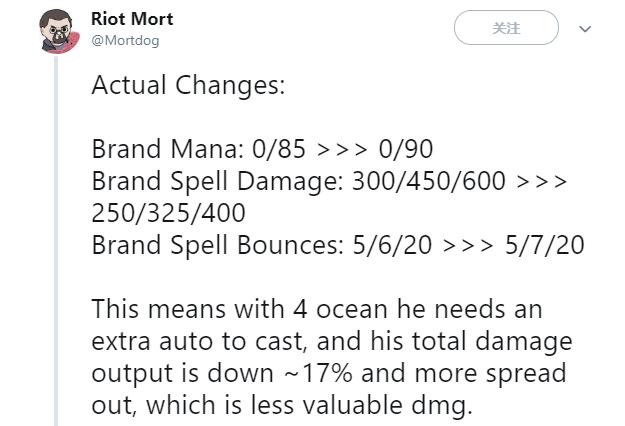Open the Riot Mort display name link
625x426 pixels.
[x=132, y=19]
